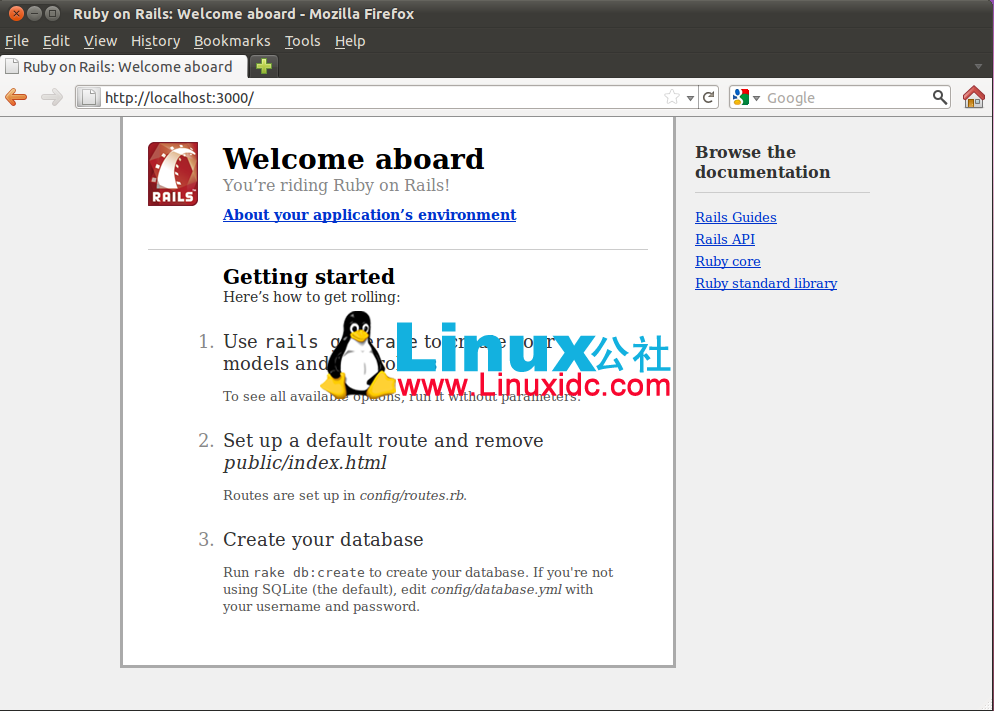Click the back arrow navigation button
Viewport: 994px width, 711px height.
pyautogui.click(x=16, y=97)
